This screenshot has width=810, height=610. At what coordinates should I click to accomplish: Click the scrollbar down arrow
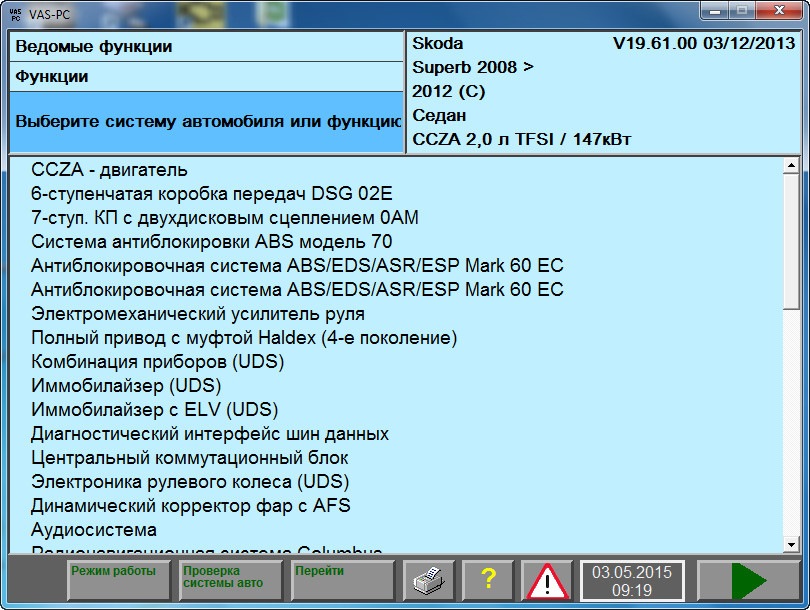tap(791, 544)
